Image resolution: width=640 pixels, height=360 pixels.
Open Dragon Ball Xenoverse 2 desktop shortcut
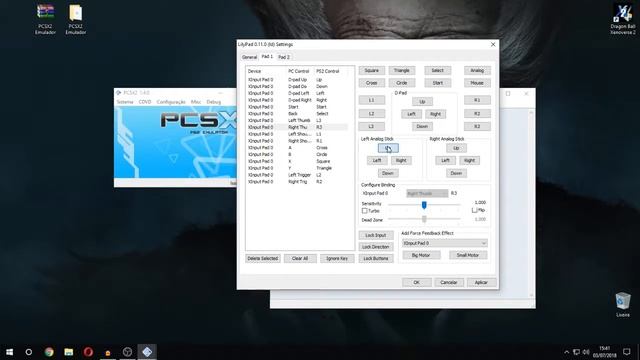pos(623,19)
